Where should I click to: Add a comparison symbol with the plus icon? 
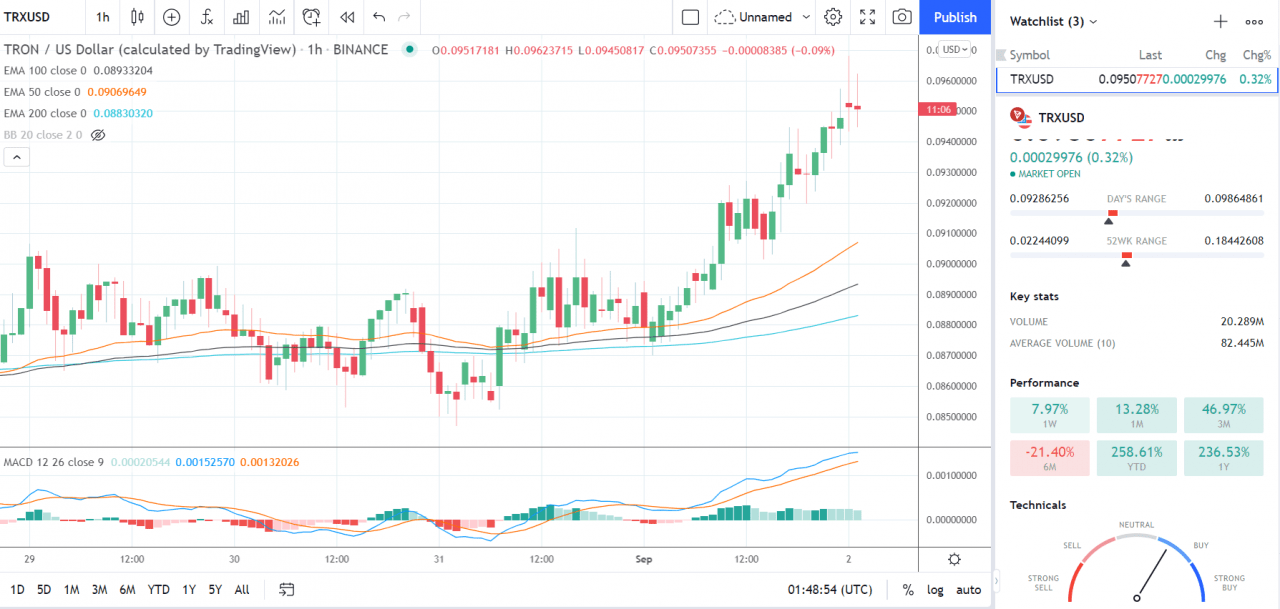[171, 17]
